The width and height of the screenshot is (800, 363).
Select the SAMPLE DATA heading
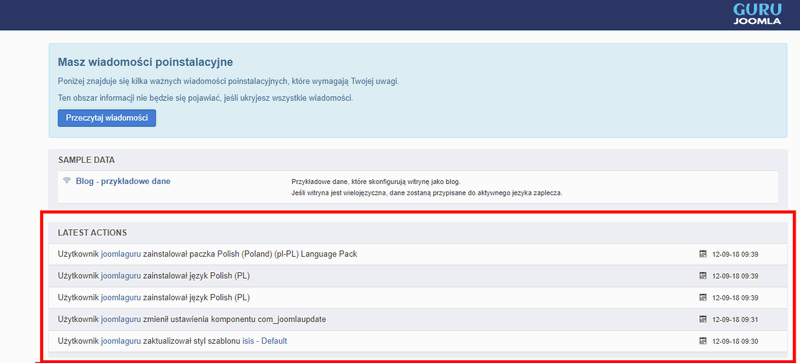[86, 160]
